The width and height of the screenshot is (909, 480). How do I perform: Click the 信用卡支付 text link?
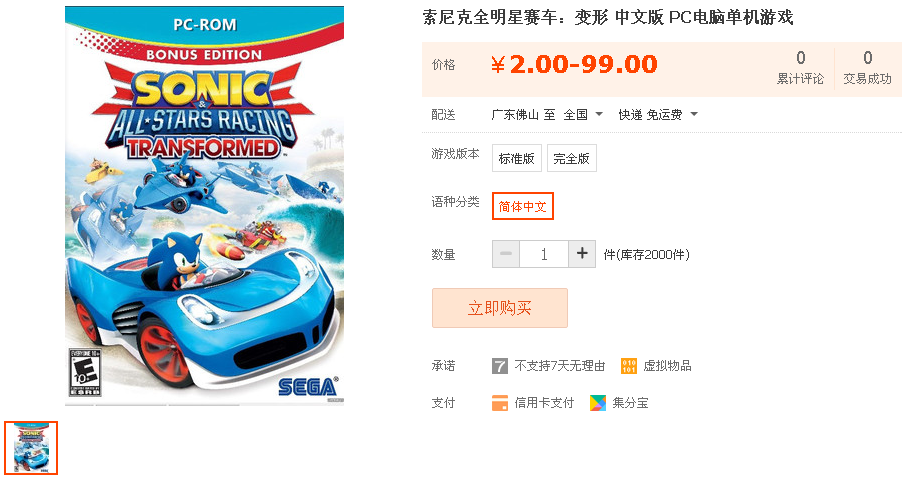point(544,403)
